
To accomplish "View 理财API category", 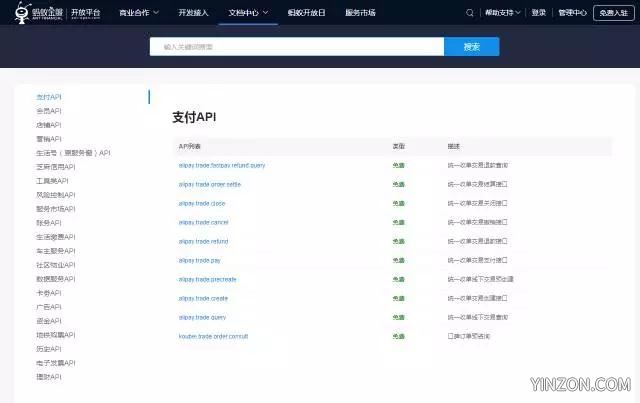I will point(49,377).
